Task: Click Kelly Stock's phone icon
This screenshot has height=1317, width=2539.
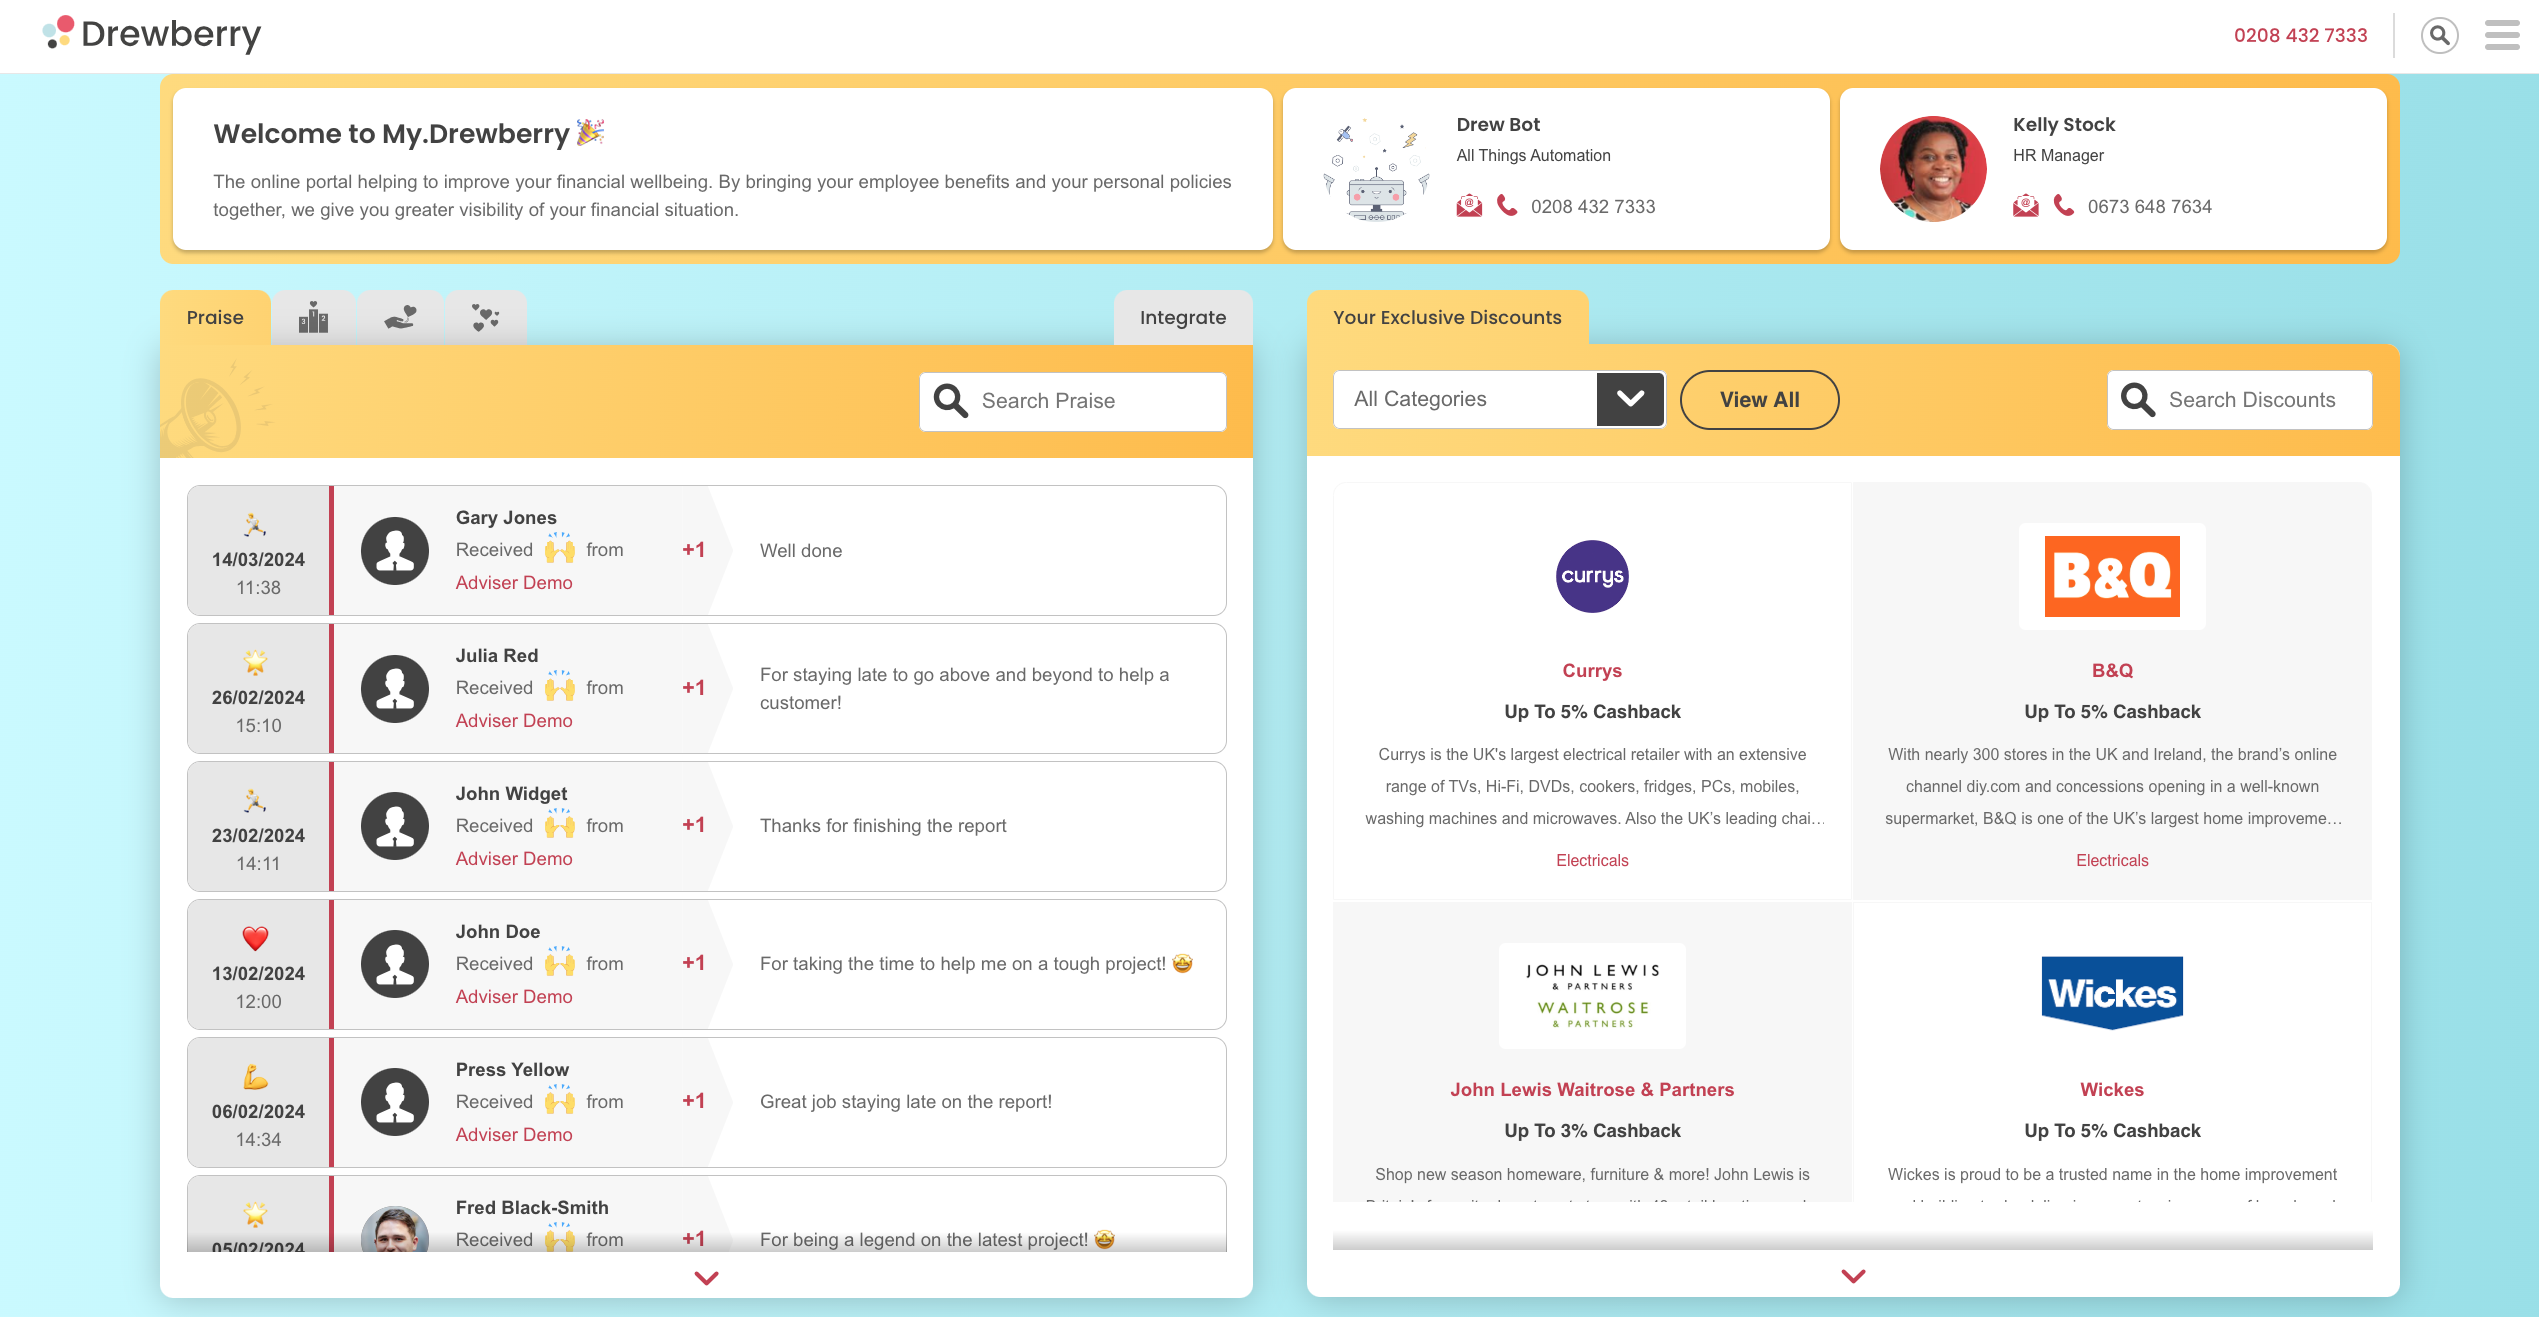Action: tap(2064, 206)
